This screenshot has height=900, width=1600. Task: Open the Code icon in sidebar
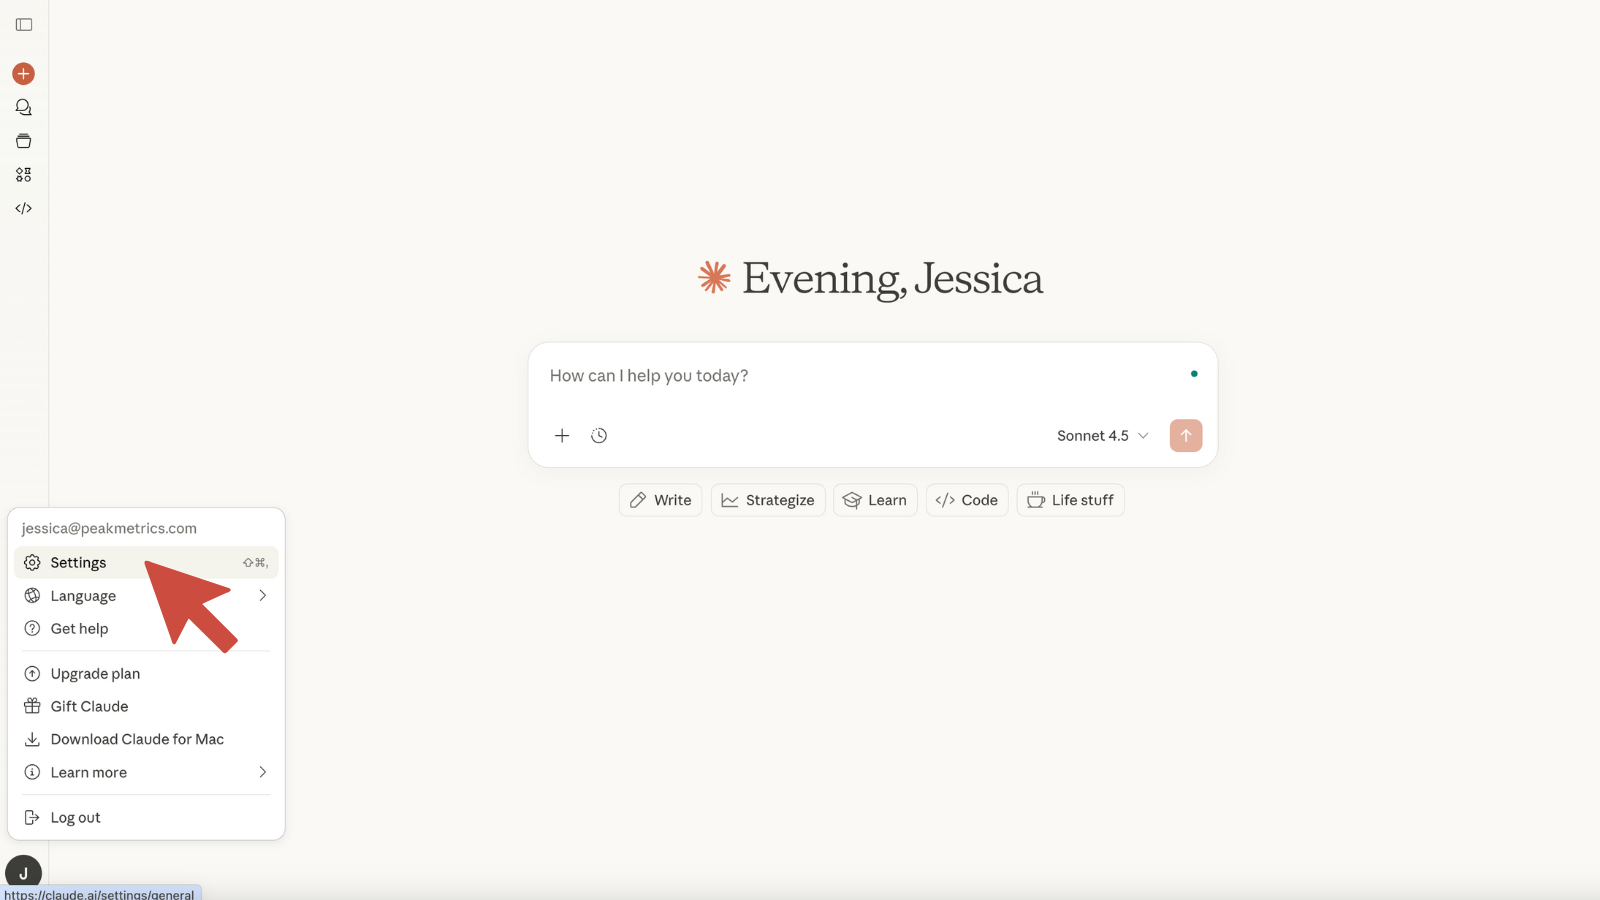point(24,208)
